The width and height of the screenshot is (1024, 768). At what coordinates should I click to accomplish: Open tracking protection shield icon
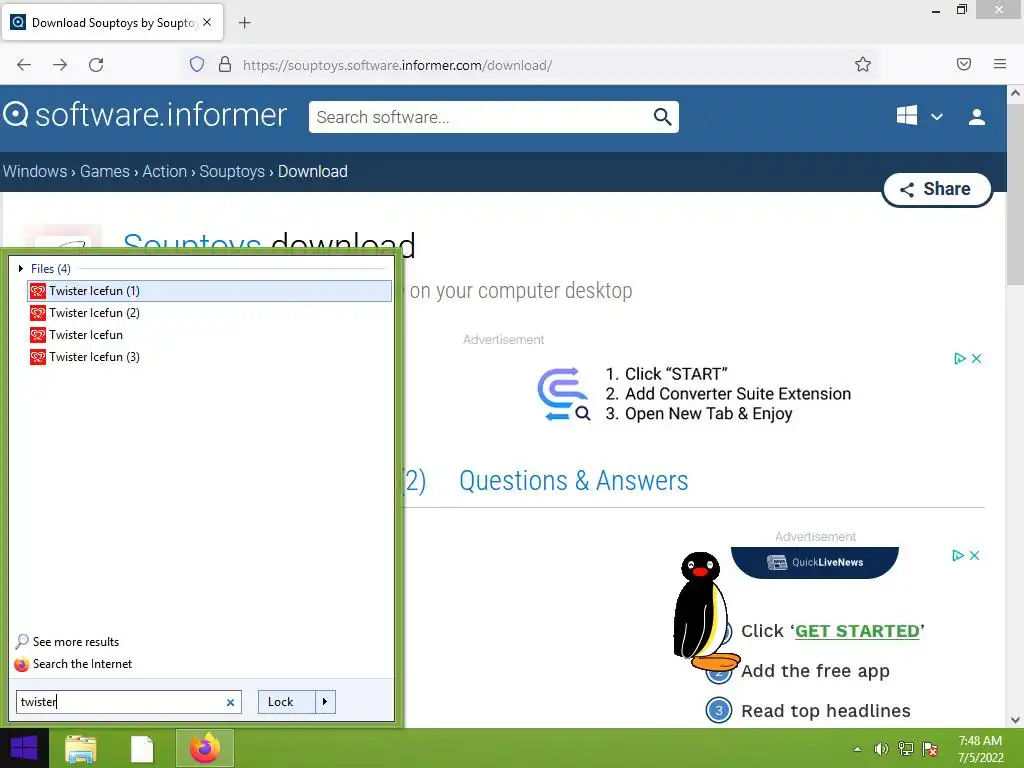click(197, 64)
